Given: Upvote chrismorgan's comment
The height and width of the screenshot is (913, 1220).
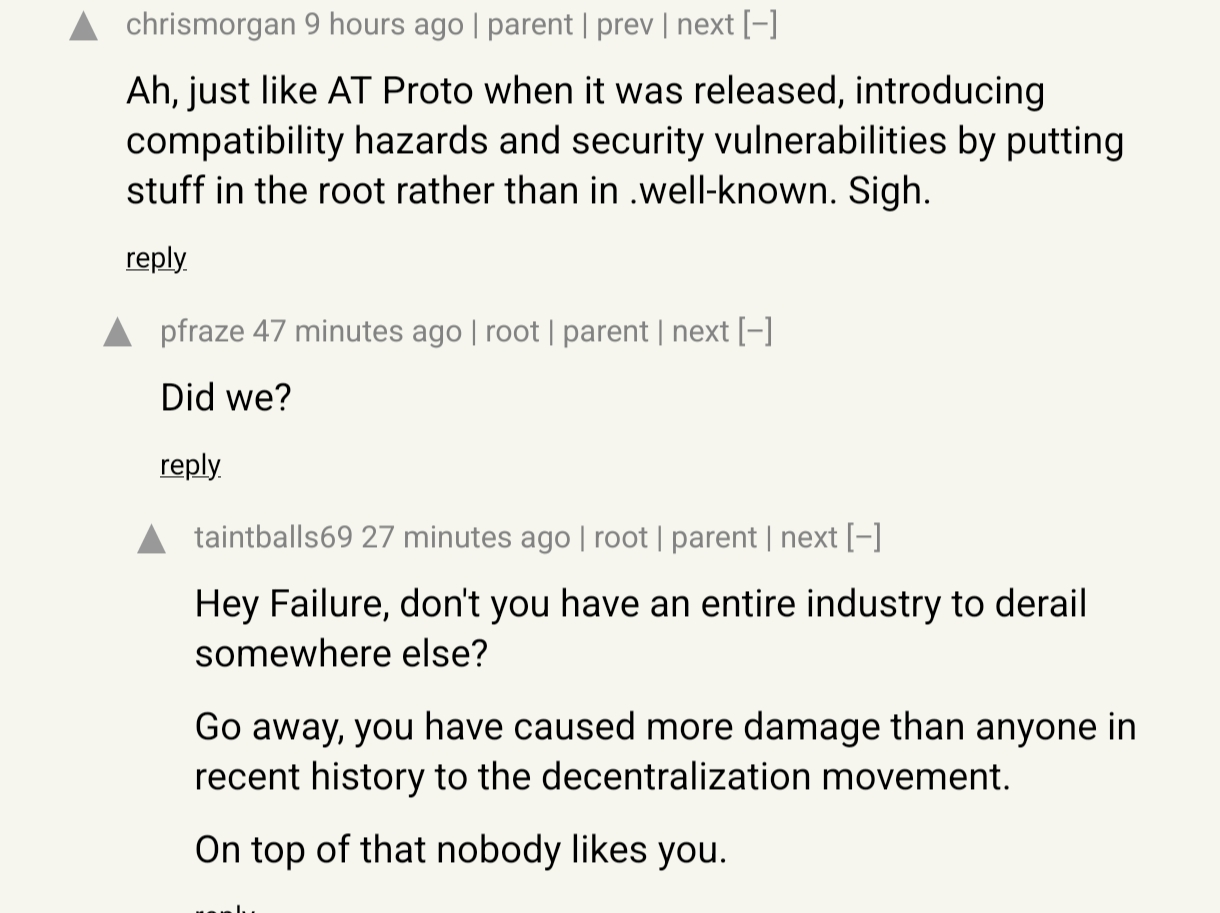Looking at the screenshot, I should click(x=84, y=26).
